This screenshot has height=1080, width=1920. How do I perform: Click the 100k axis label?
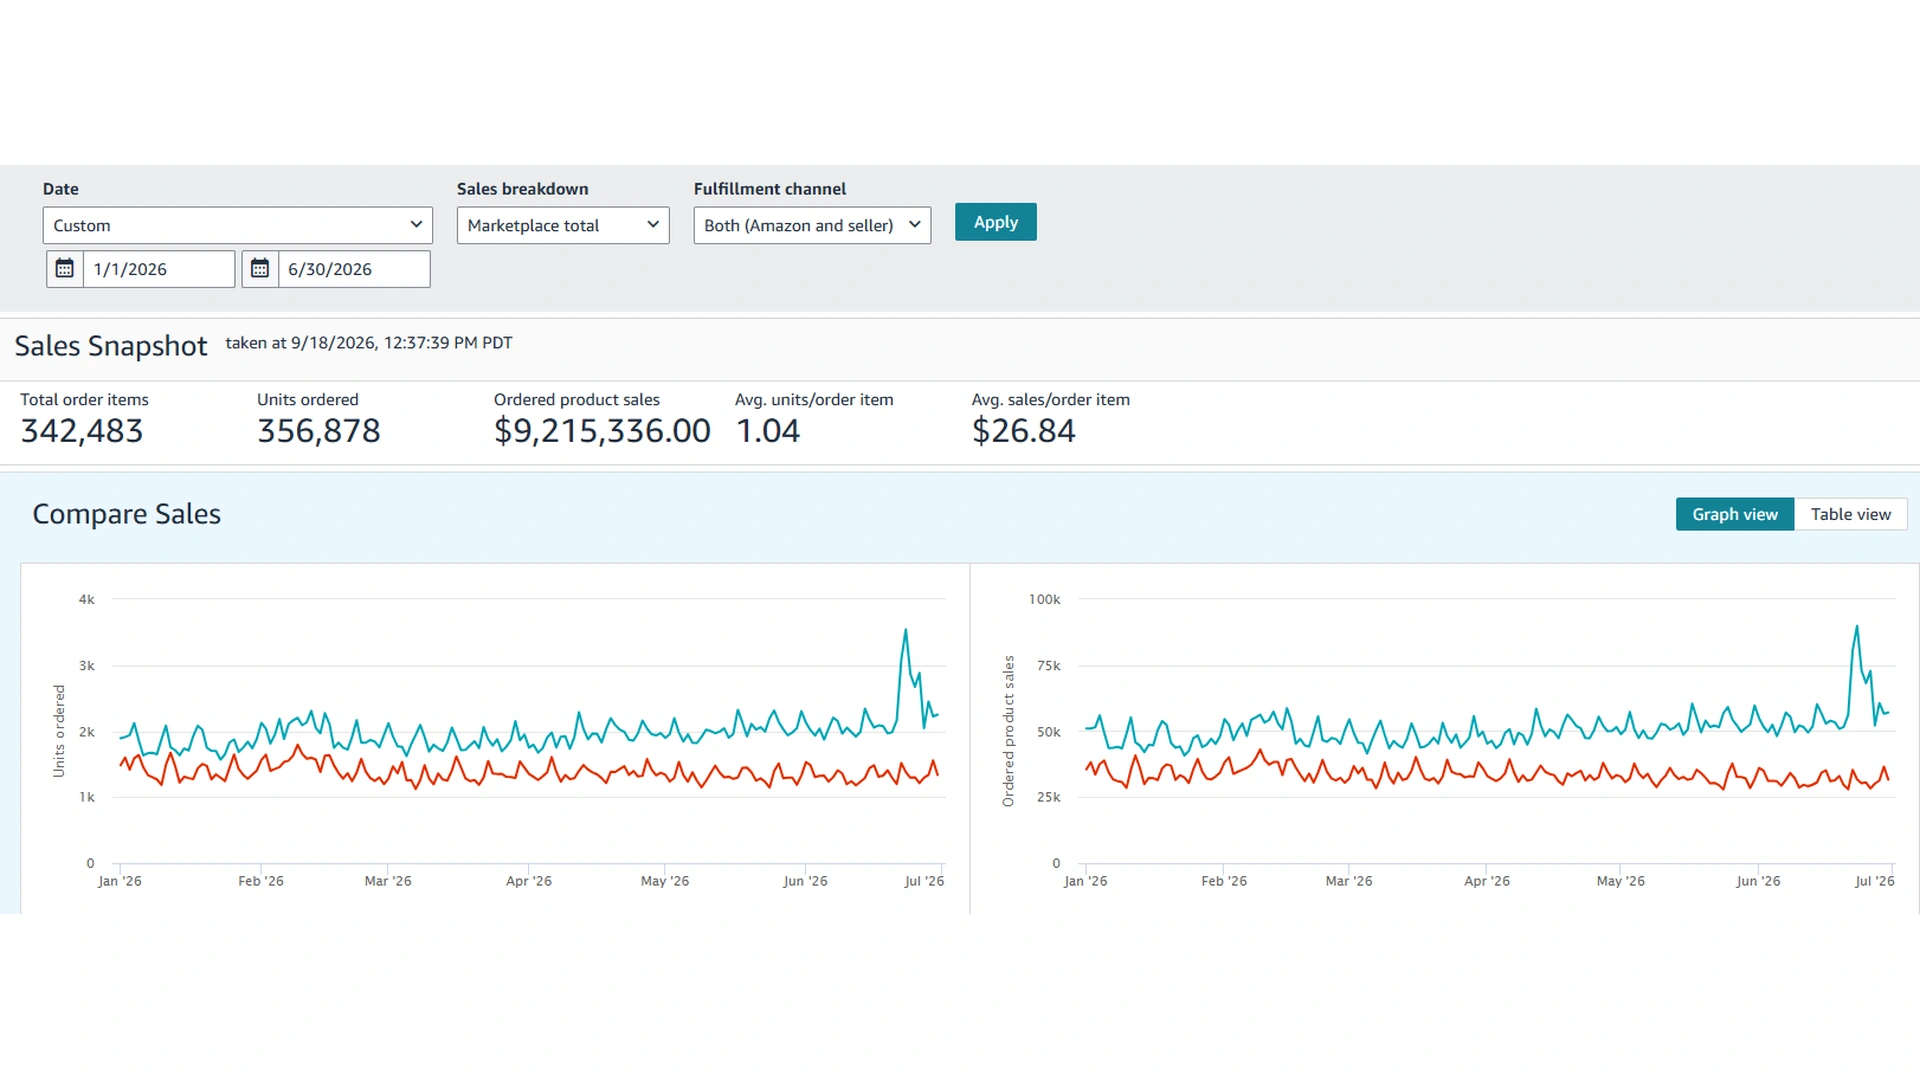1045,599
